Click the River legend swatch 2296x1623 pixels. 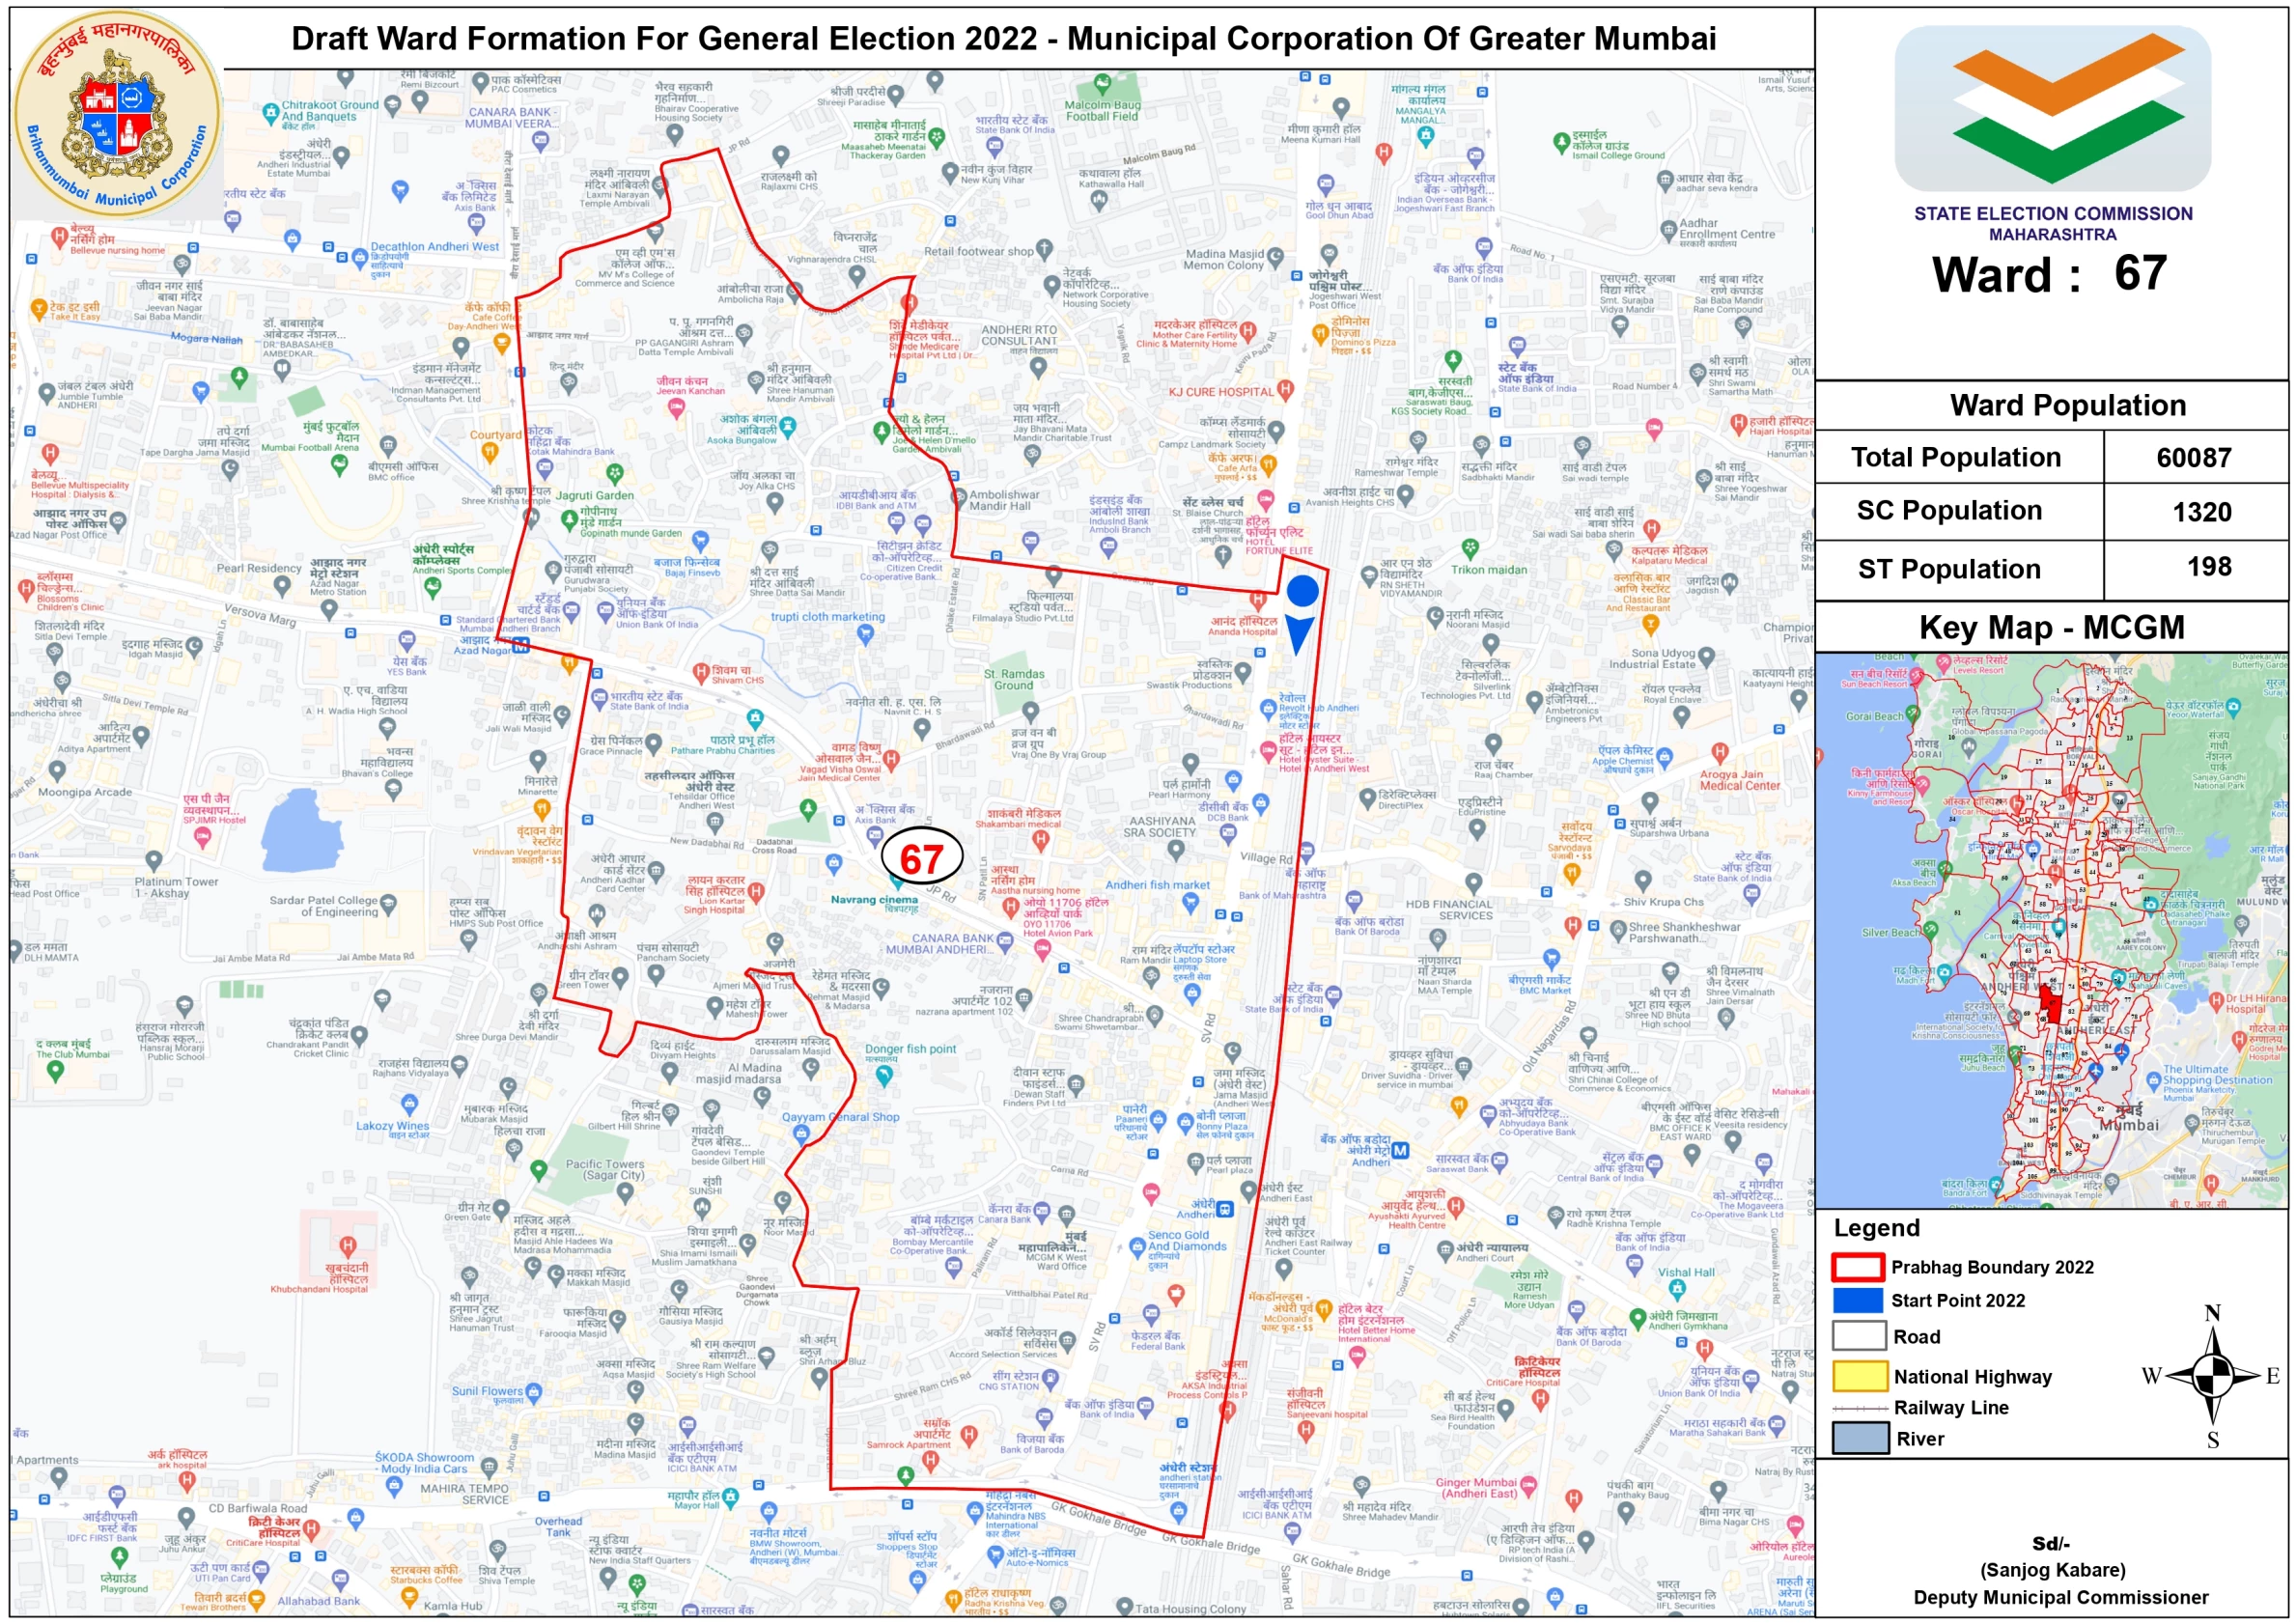(x=1860, y=1438)
